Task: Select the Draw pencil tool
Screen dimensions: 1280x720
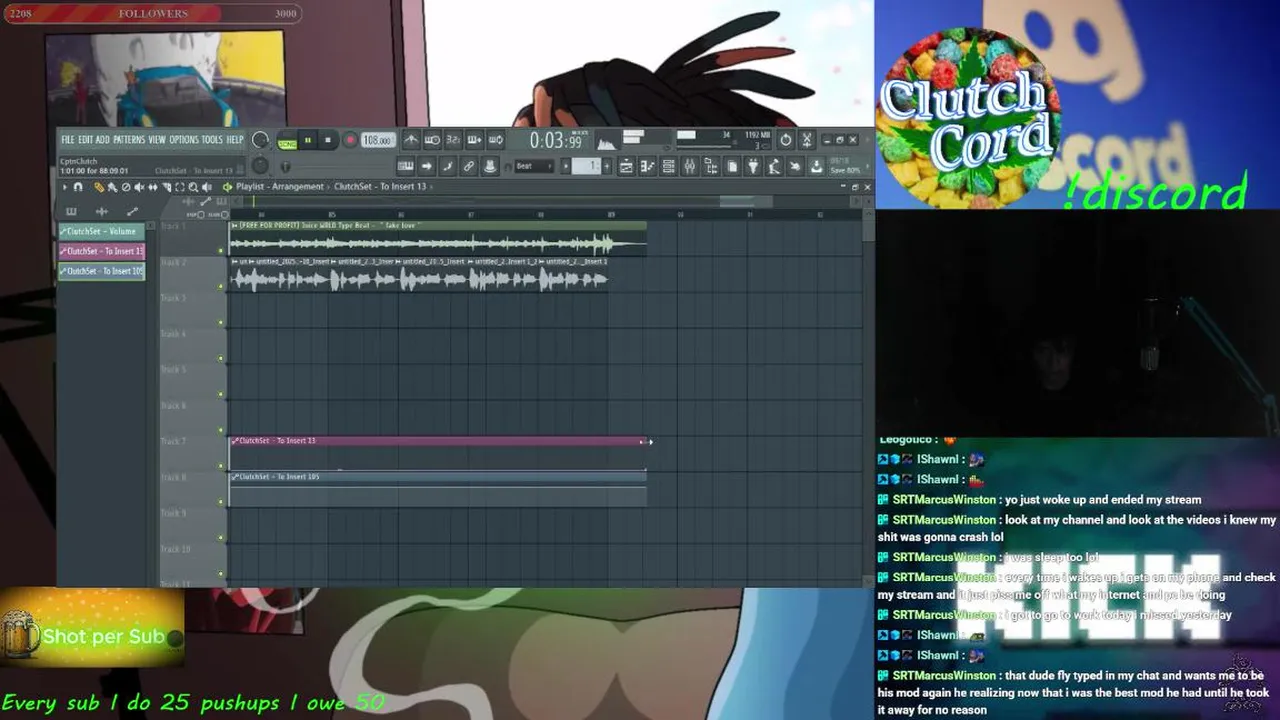Action: pyautogui.click(x=98, y=187)
